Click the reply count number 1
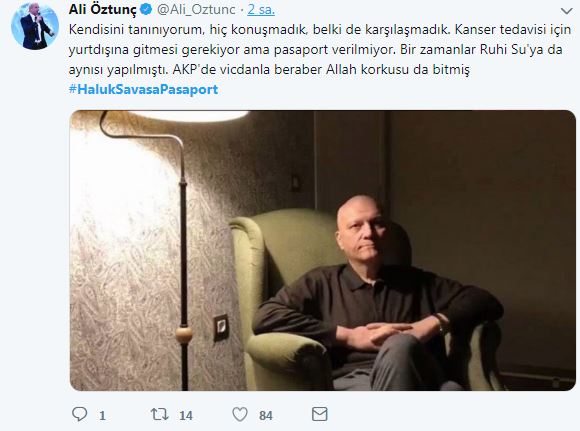The image size is (580, 431). (x=102, y=415)
